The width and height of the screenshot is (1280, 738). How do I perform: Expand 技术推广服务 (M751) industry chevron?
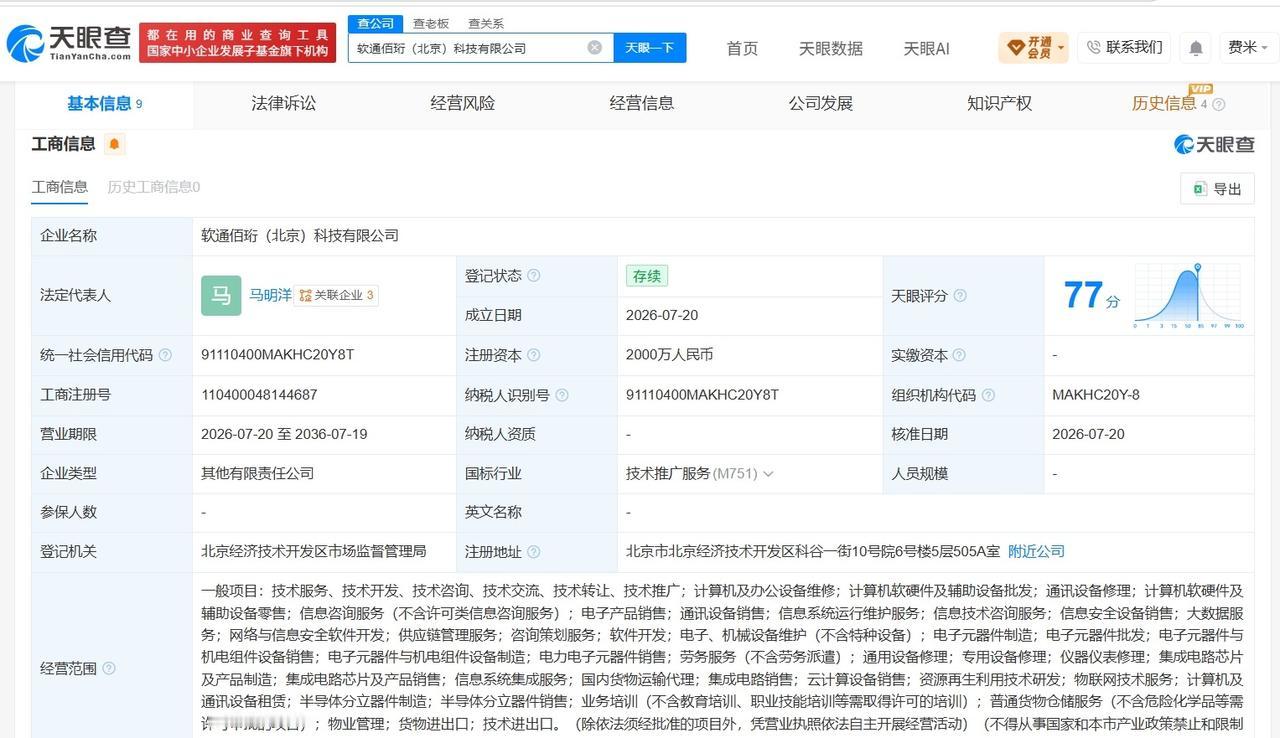click(767, 474)
